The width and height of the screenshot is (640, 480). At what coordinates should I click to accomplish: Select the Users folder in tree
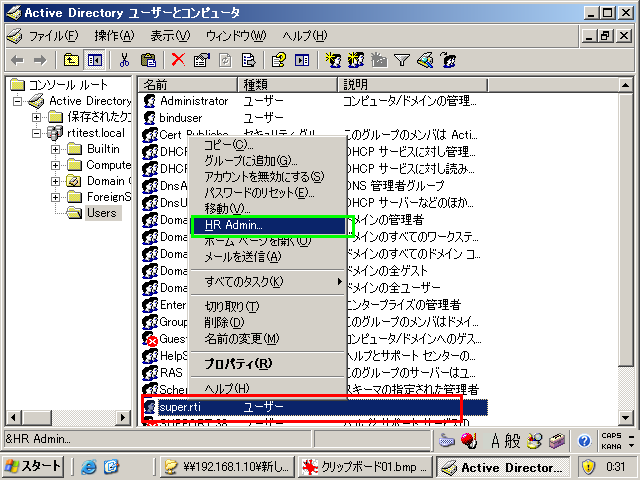click(x=102, y=213)
